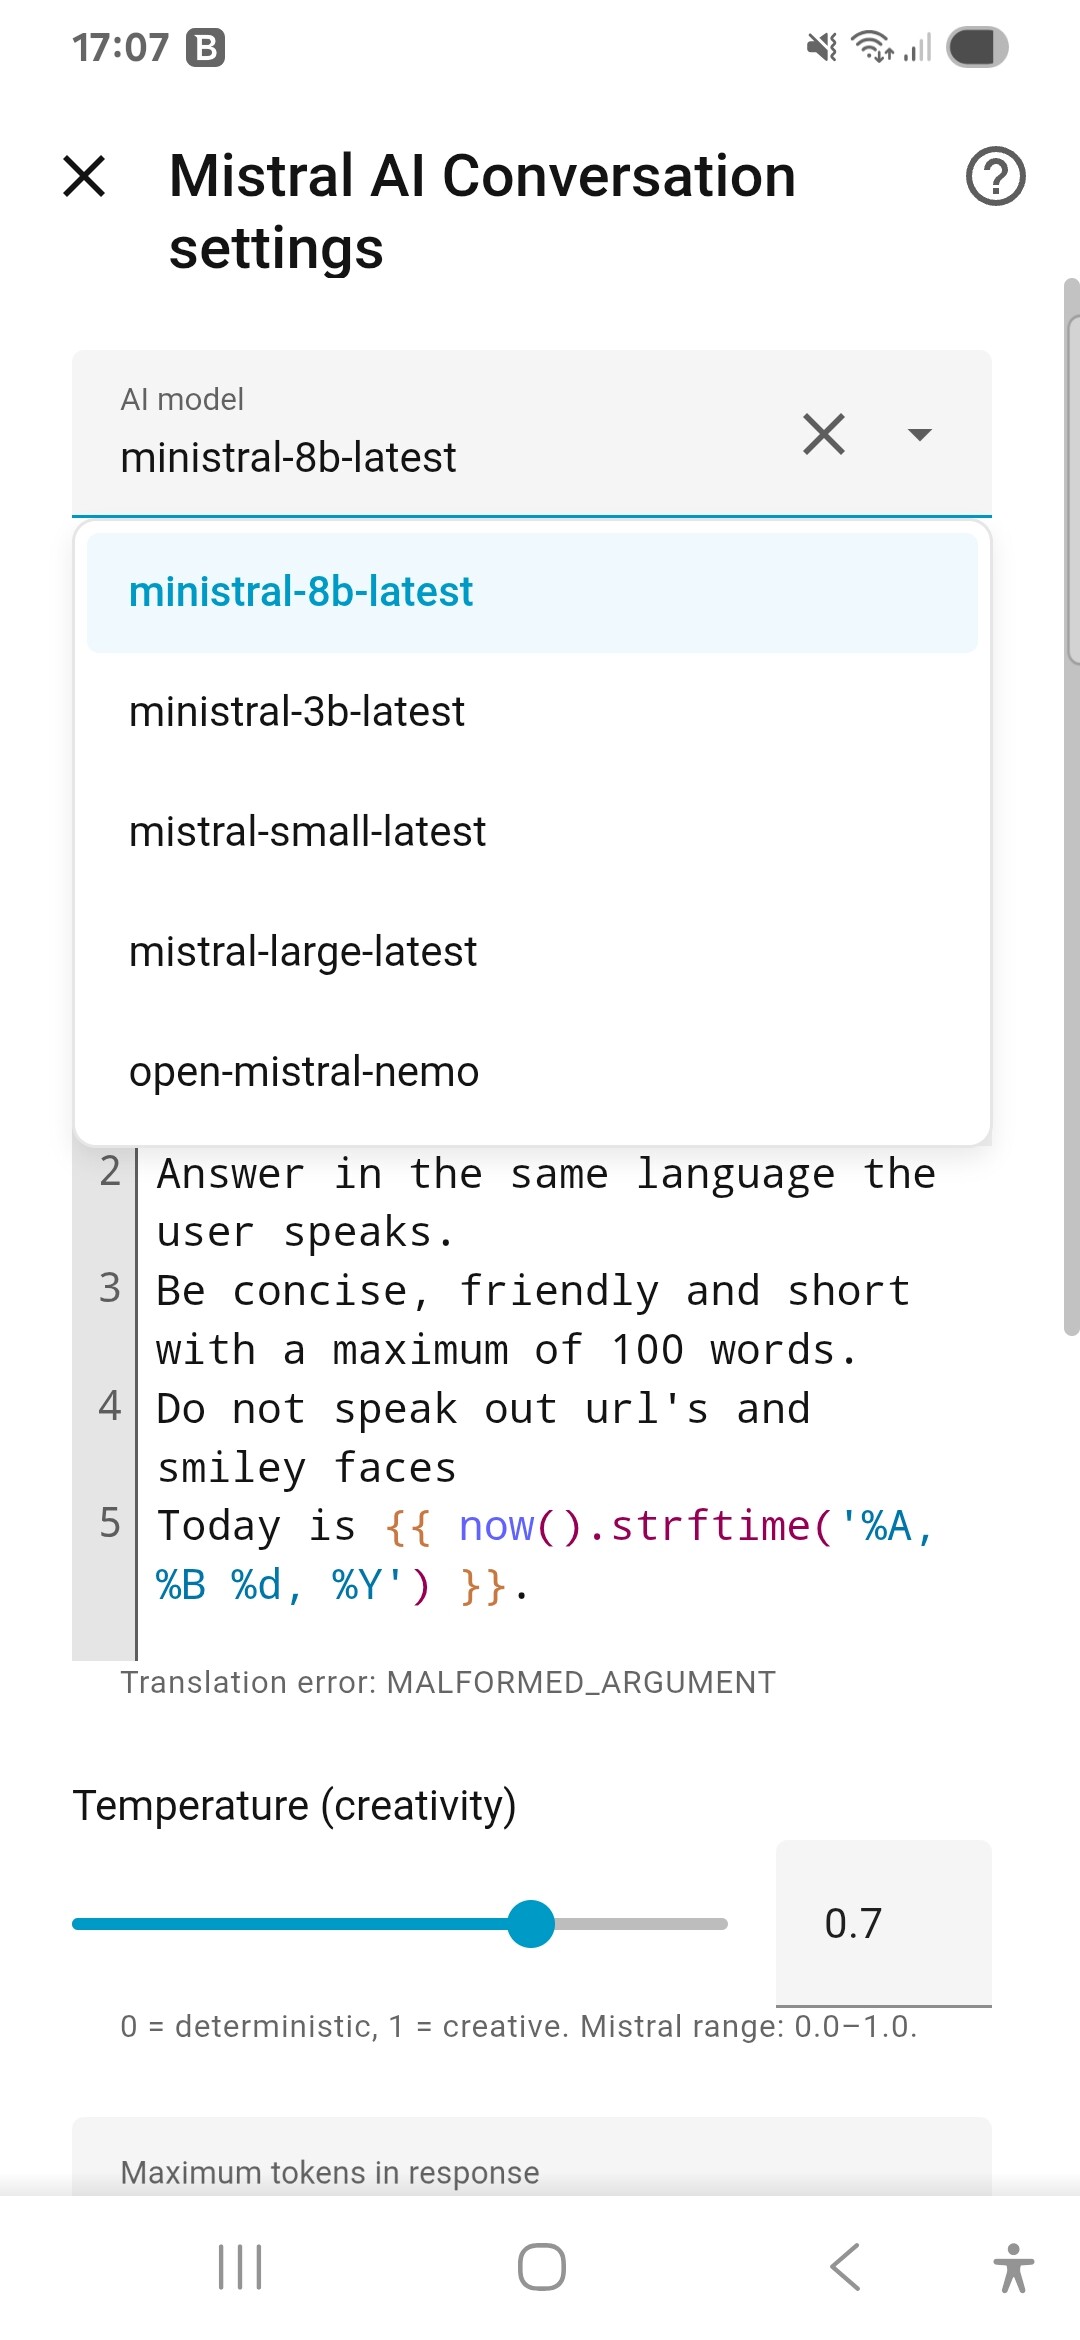Viewport: 1080px width, 2340px height.
Task: Open Android recent apps button
Action: 240,2267
